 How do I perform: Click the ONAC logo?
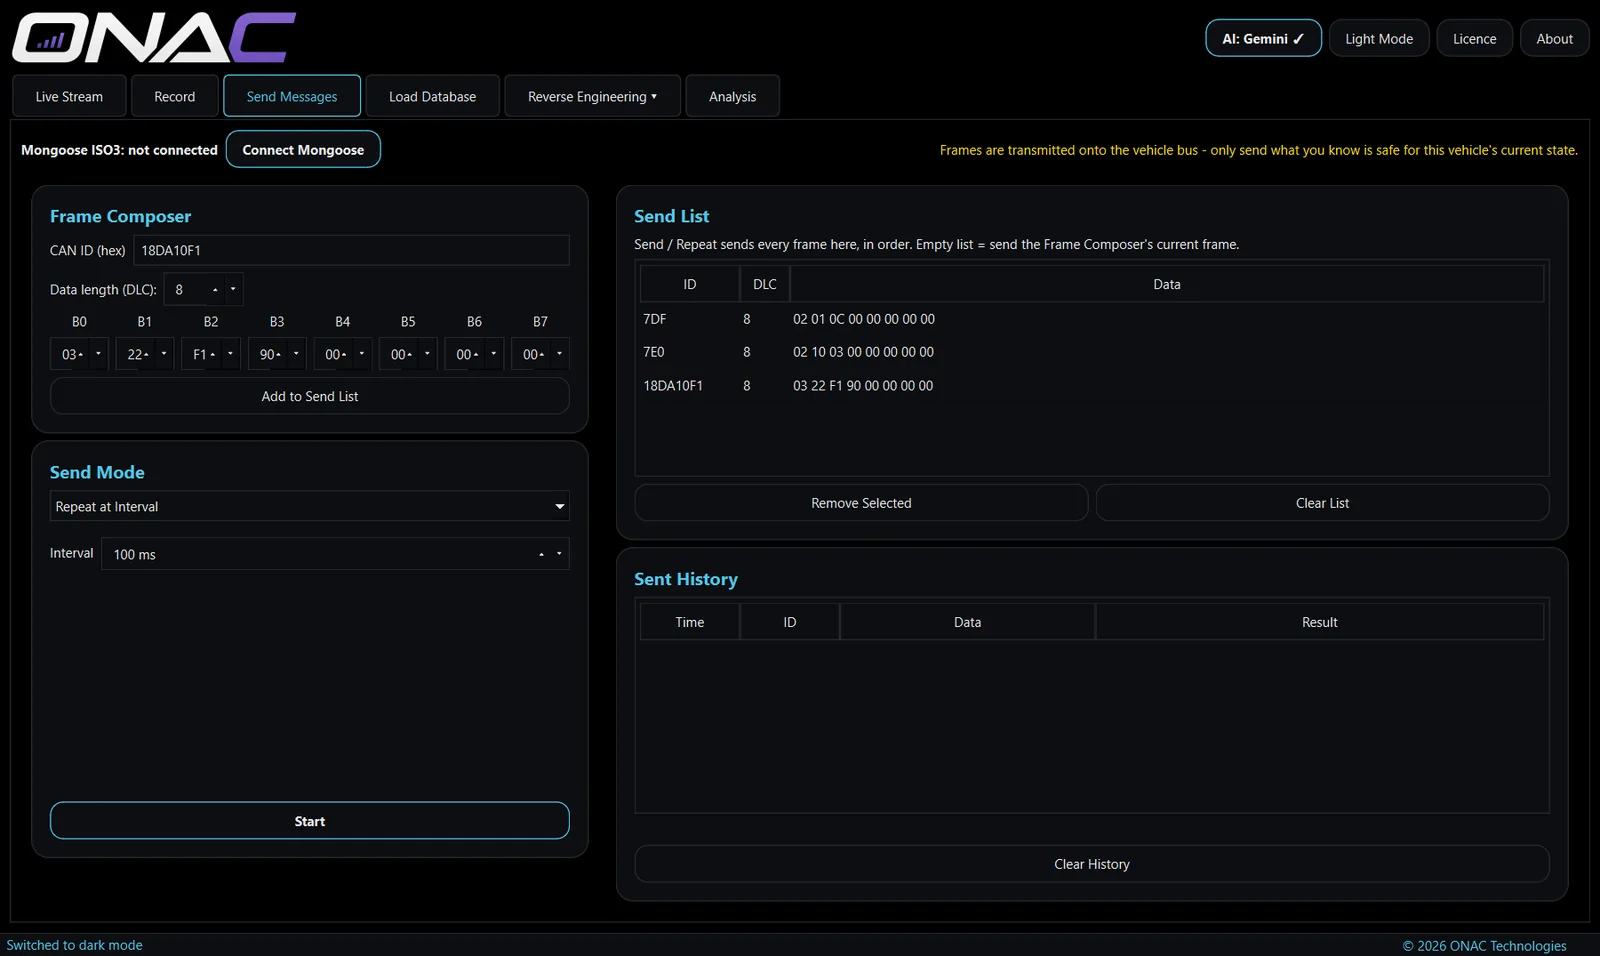click(x=154, y=38)
